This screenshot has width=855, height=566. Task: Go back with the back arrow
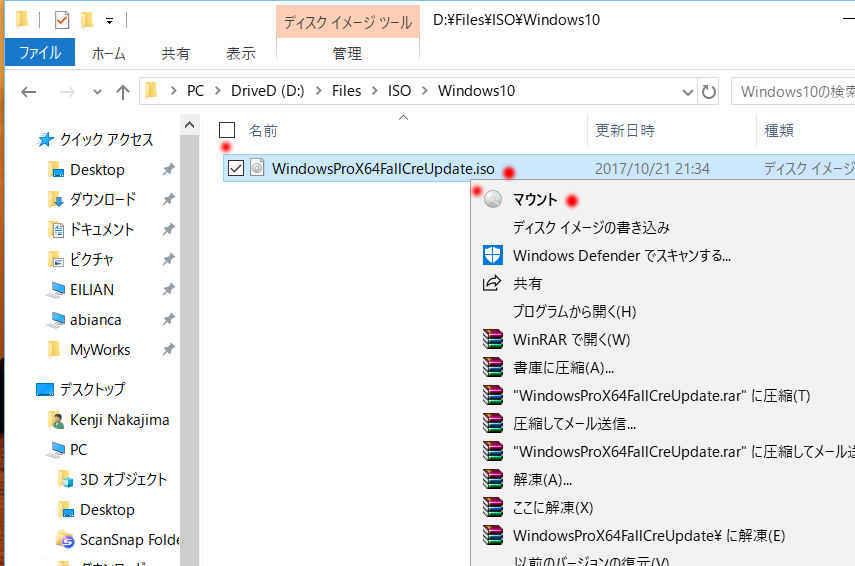(29, 92)
